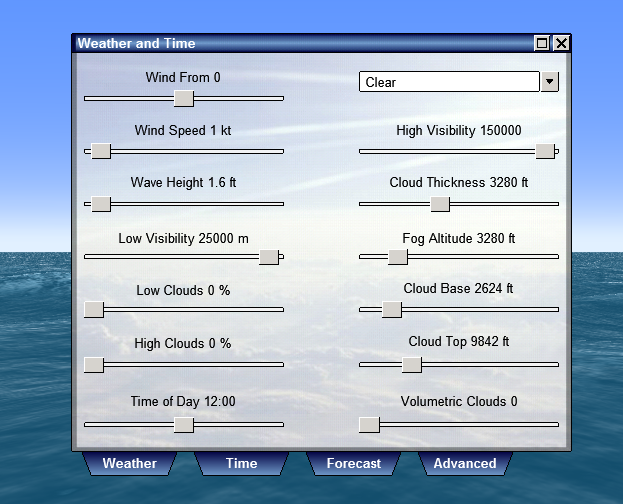Click the Low Visibility slider handle

(x=269, y=257)
